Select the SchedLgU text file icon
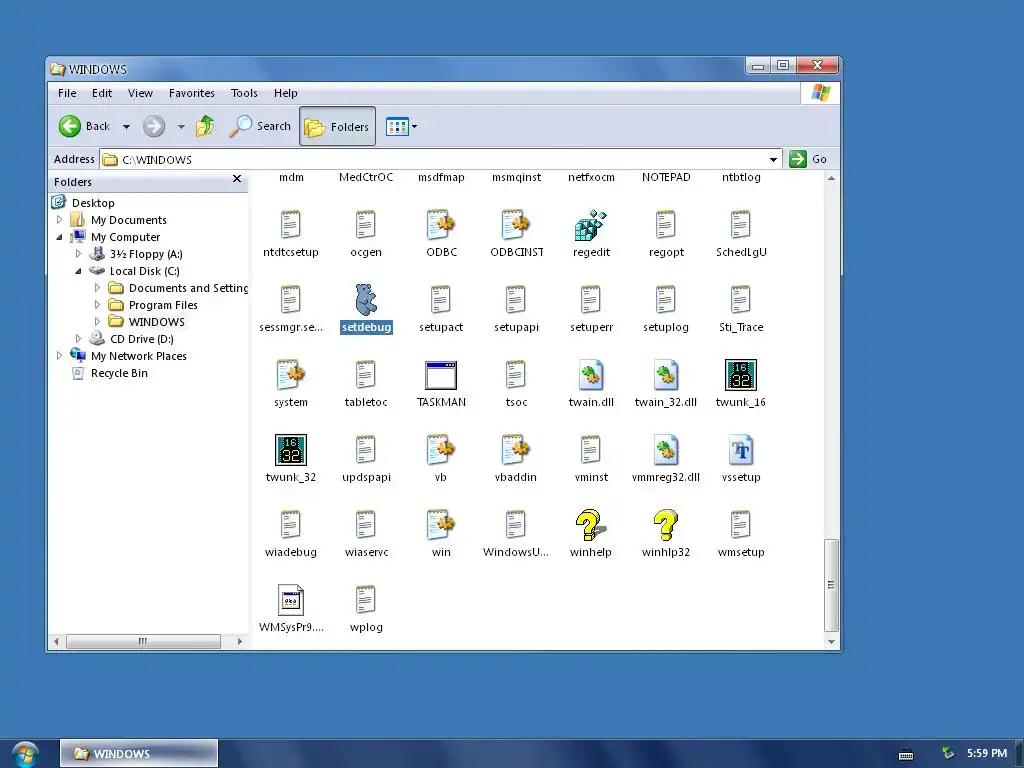The width and height of the screenshot is (1024, 768). click(x=741, y=225)
